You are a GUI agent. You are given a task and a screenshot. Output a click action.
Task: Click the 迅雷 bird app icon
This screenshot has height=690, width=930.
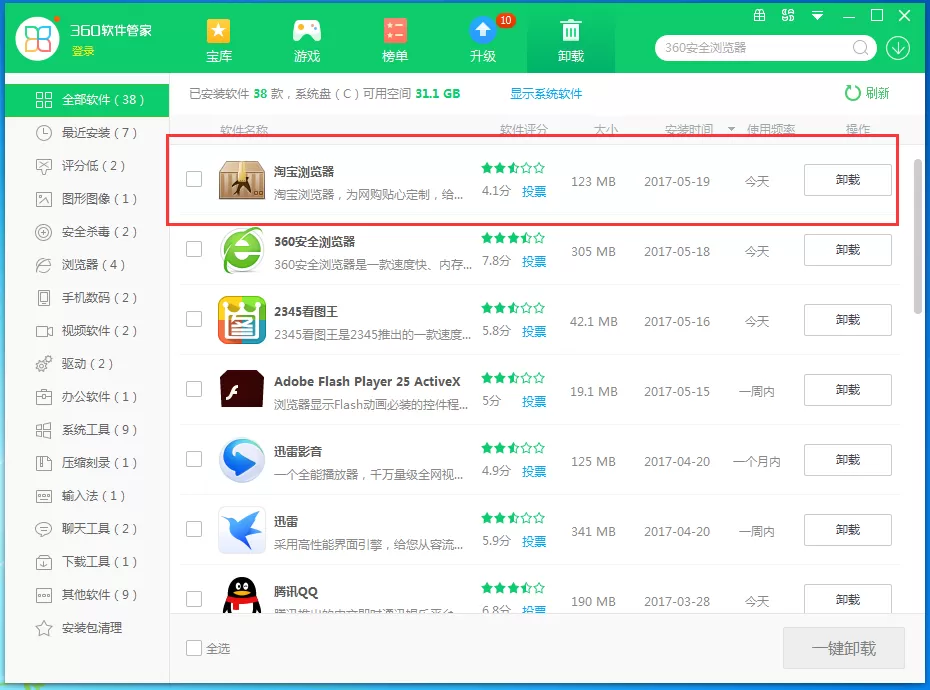(x=241, y=530)
